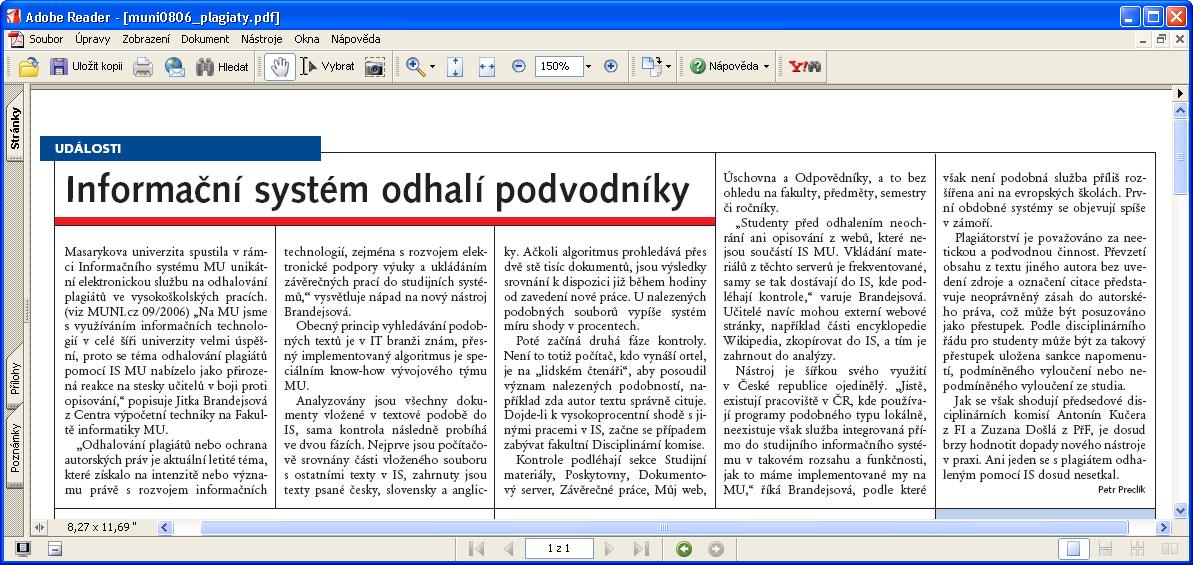Open the Dokument menu
This screenshot has height=565, width=1193.
point(205,40)
